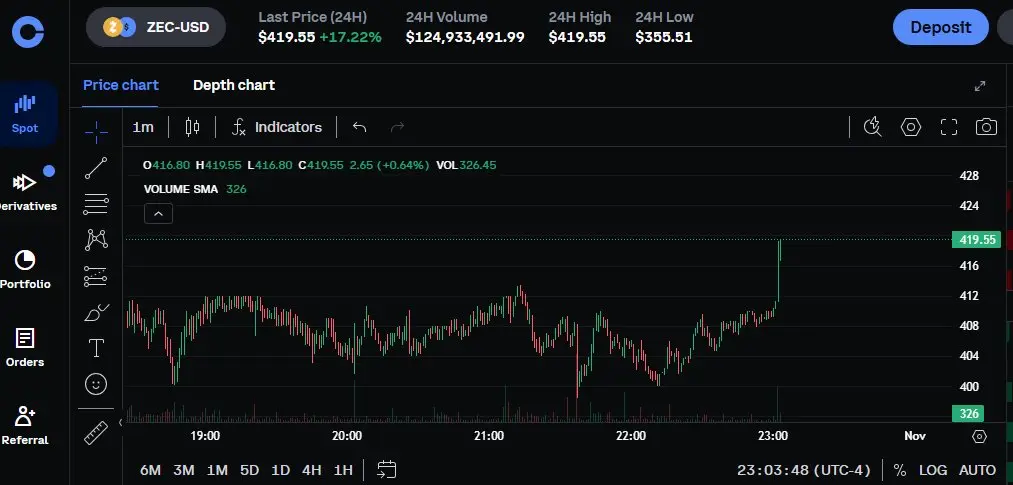Open the candlestick chart style selector
Screen dimensions: 1013x485
tap(192, 127)
